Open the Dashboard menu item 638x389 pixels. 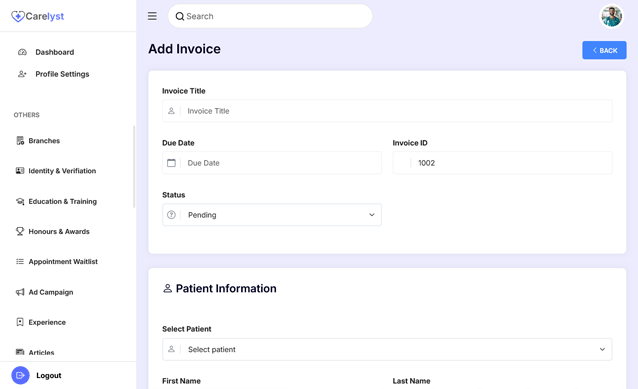click(x=55, y=52)
